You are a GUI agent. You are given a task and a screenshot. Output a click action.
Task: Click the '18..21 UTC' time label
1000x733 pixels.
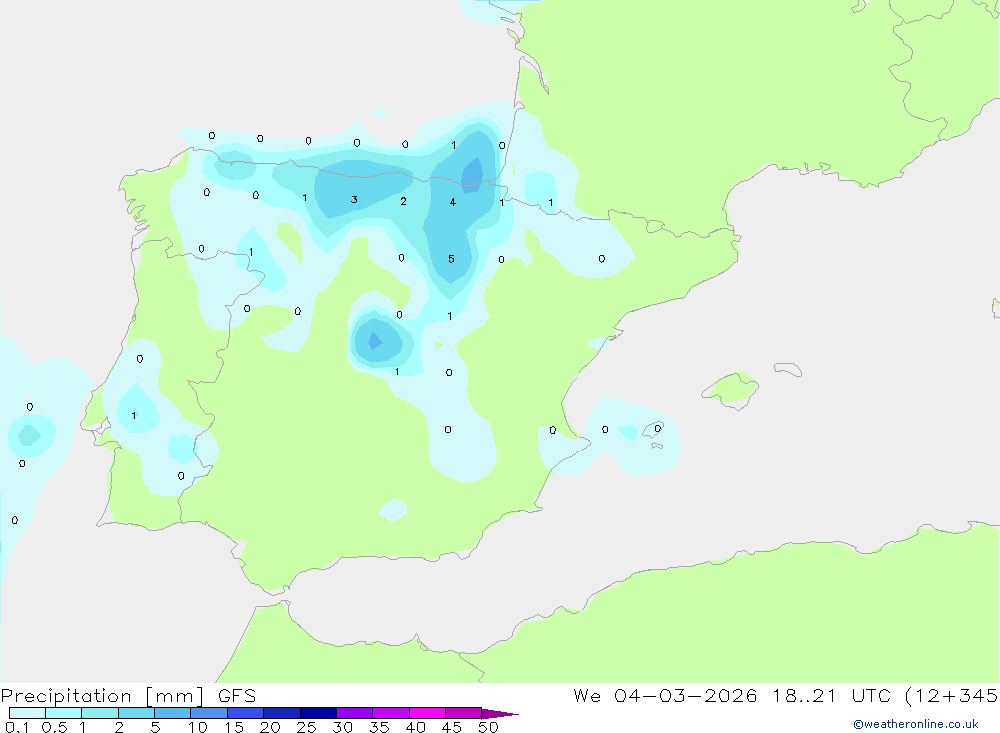830,696
